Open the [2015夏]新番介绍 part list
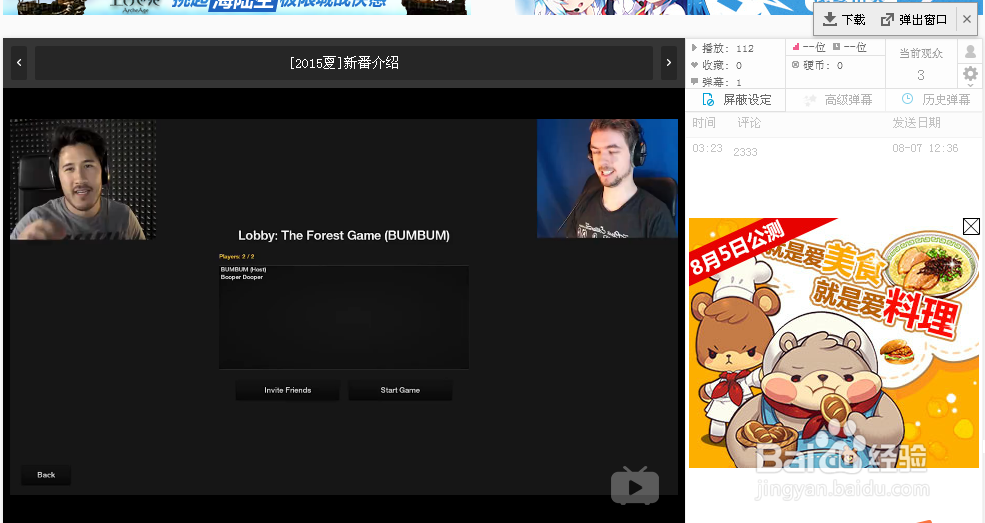This screenshot has width=985, height=523. click(344, 62)
